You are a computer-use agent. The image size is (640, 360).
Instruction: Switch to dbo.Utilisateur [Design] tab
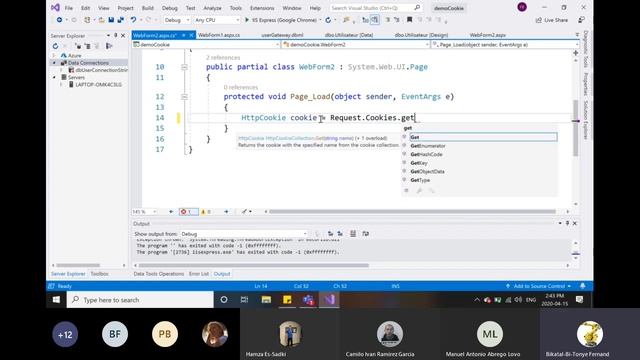click(421, 35)
